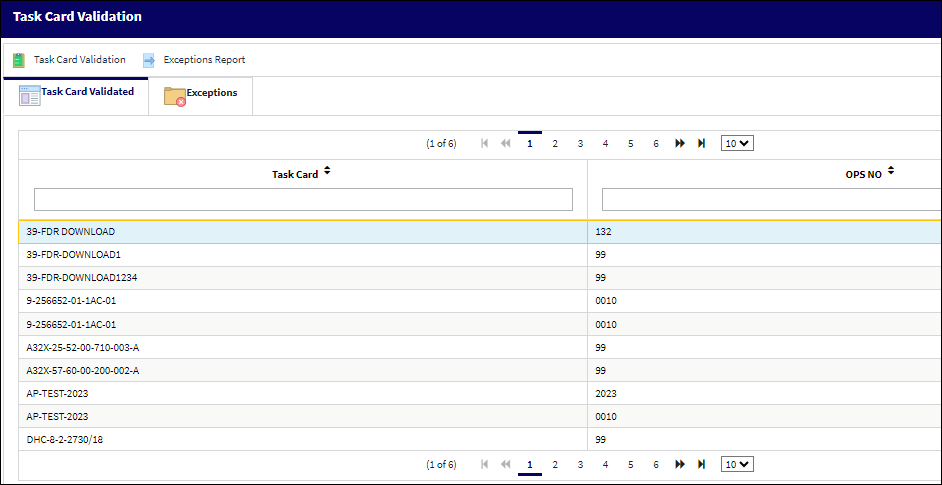Image resolution: width=942 pixels, height=485 pixels.
Task: Select page 5 in bottom paginator
Action: point(631,464)
